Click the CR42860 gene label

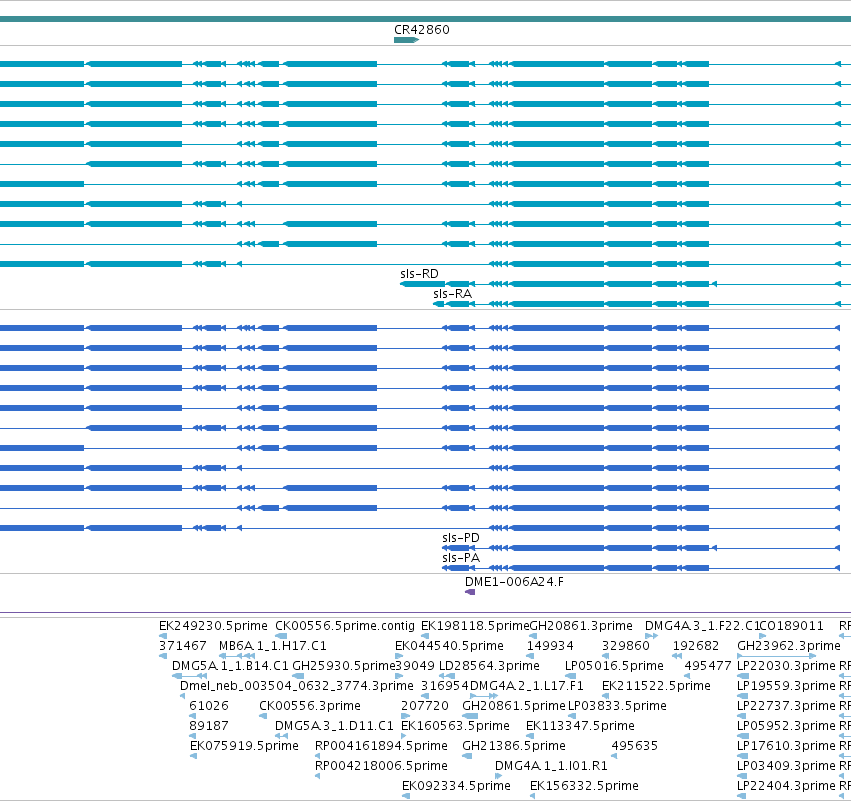tap(422, 30)
